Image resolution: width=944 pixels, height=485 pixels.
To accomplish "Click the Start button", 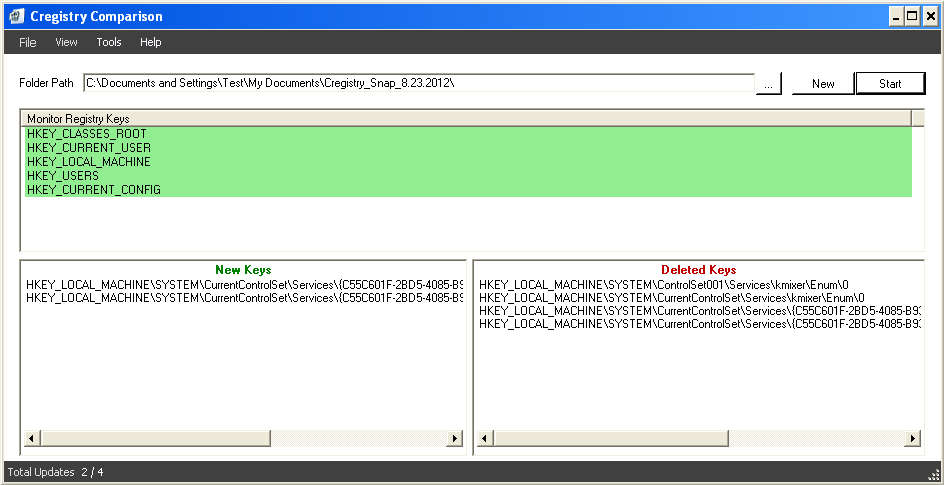I will [890, 84].
